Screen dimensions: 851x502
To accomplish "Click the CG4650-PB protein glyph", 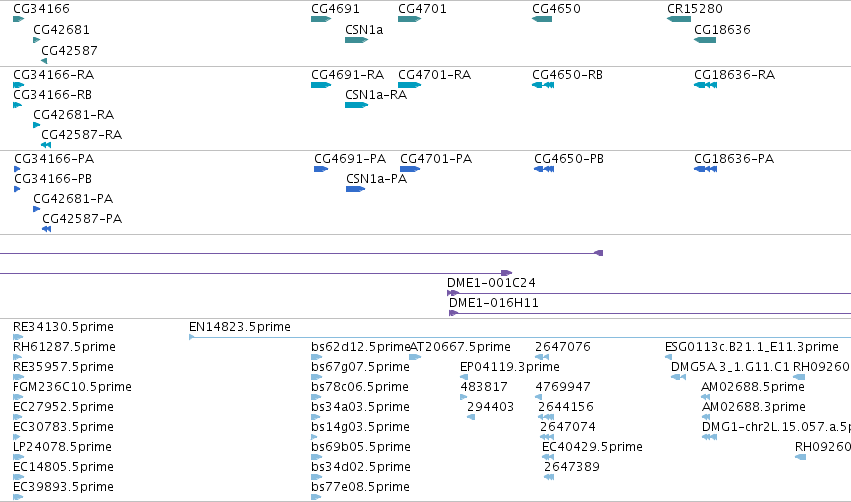I will pos(544,169).
